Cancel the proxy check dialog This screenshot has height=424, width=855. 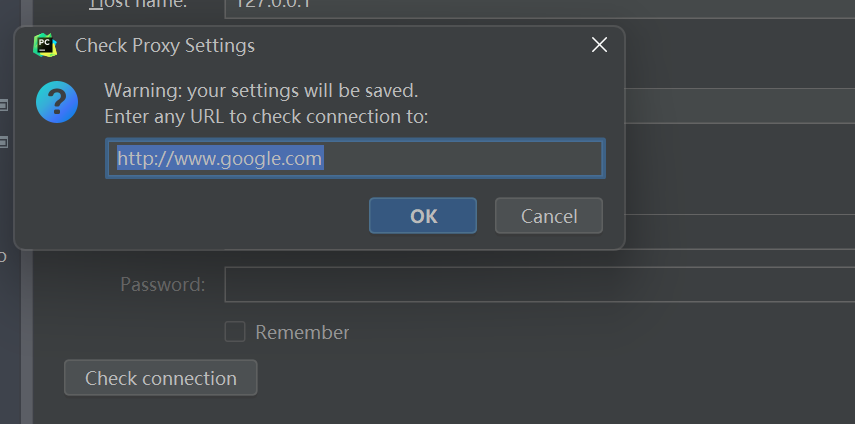549,216
